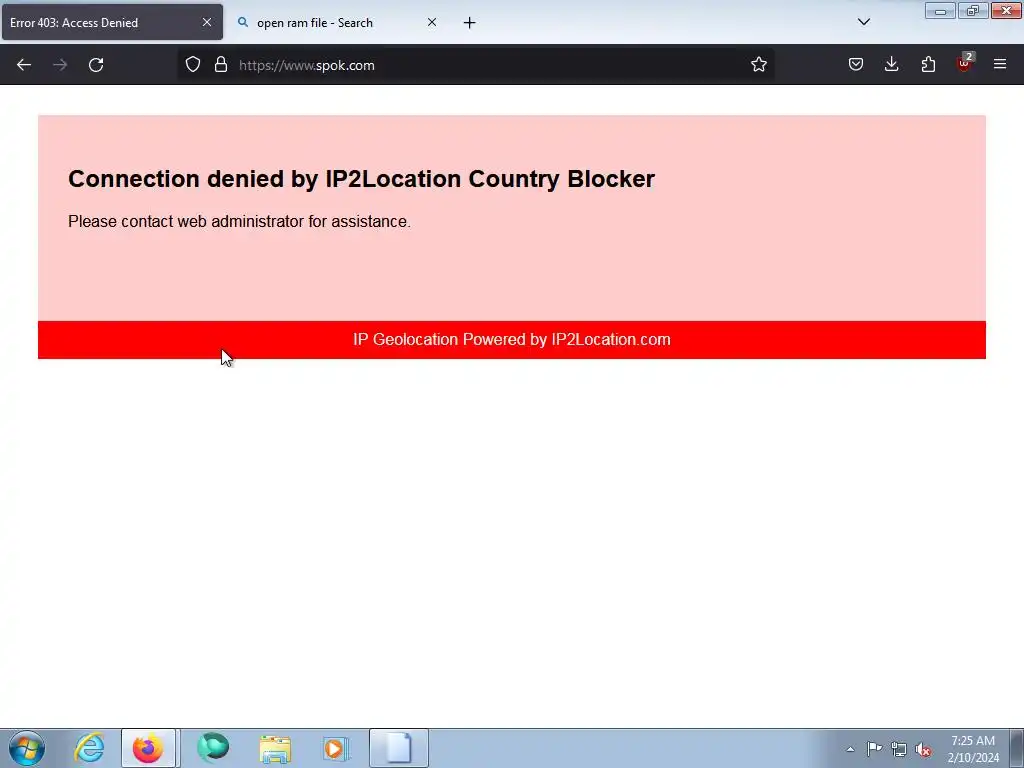Click IP Geolocation Powered by IP2Location.com text
Viewport: 1024px width, 768px height.
[511, 340]
